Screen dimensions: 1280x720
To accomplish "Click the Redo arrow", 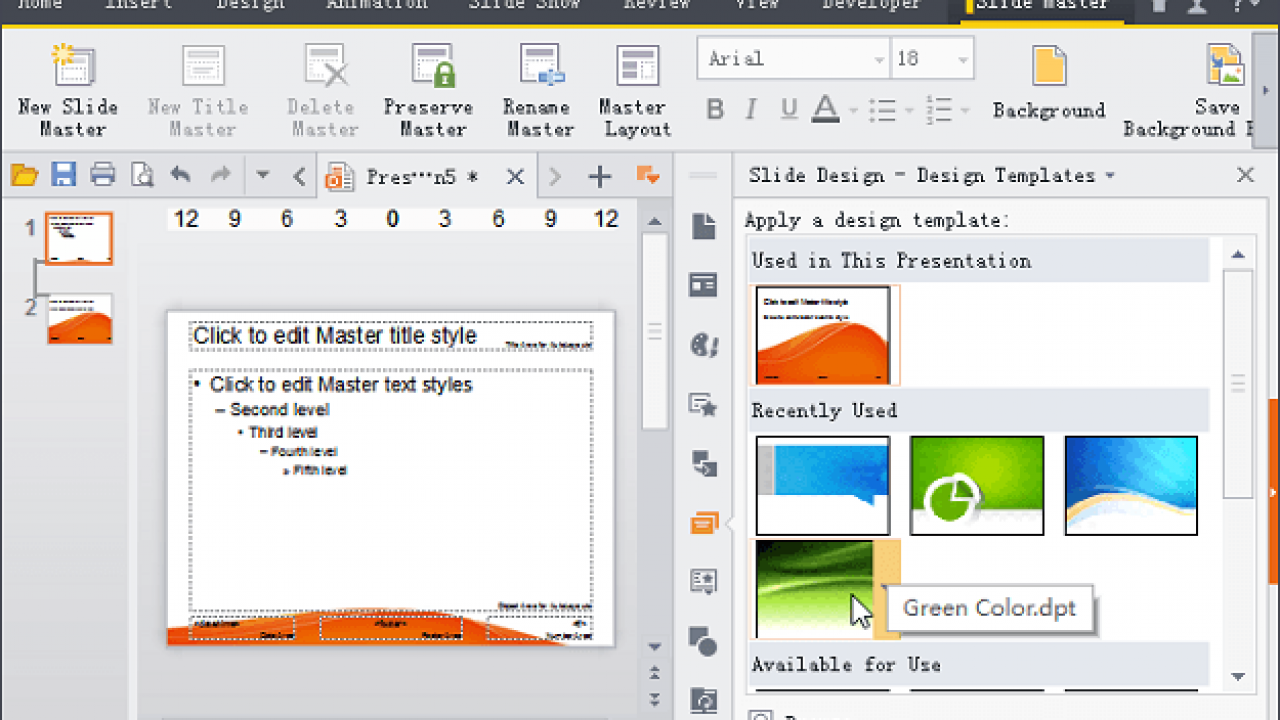I will tap(222, 175).
